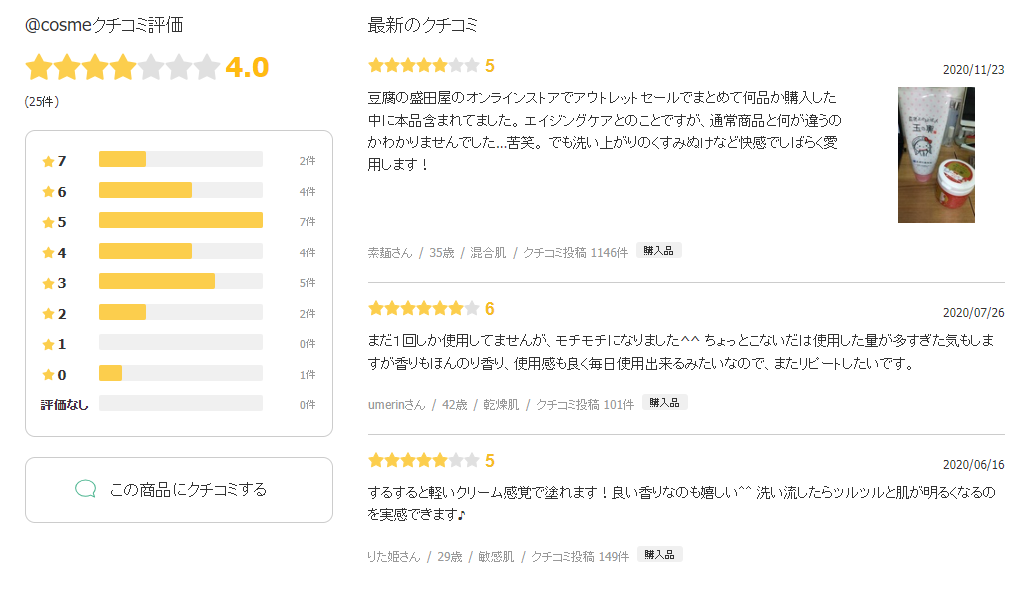Click 購入品 badge on 素麺さん review

point(658,251)
